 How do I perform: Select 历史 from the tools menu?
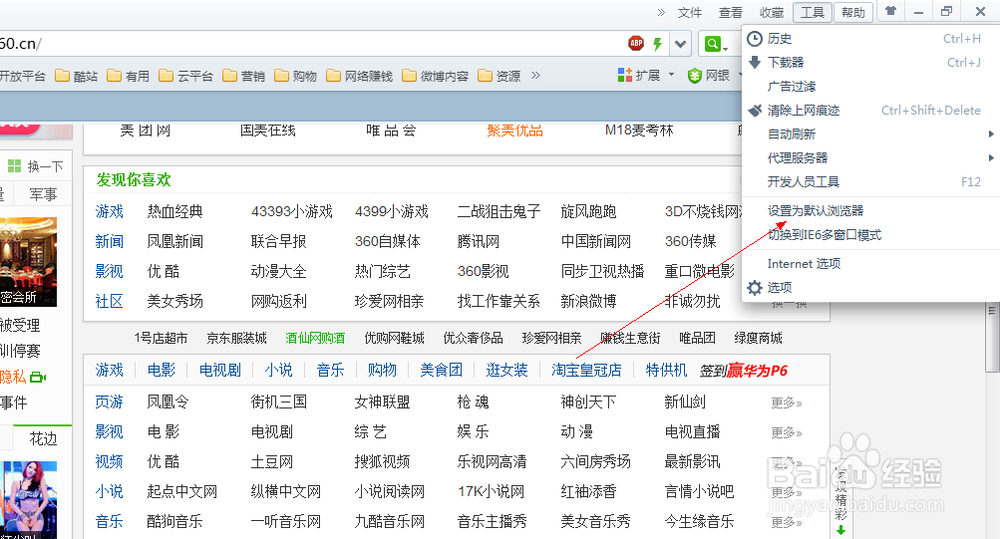point(871,39)
